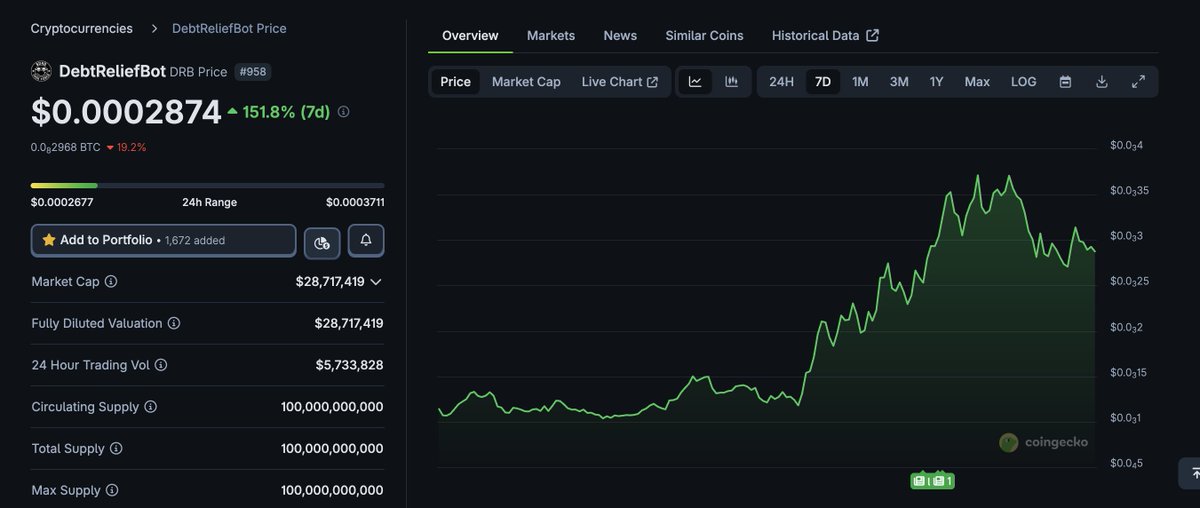
Task: Download the chart data
Action: coord(1102,82)
